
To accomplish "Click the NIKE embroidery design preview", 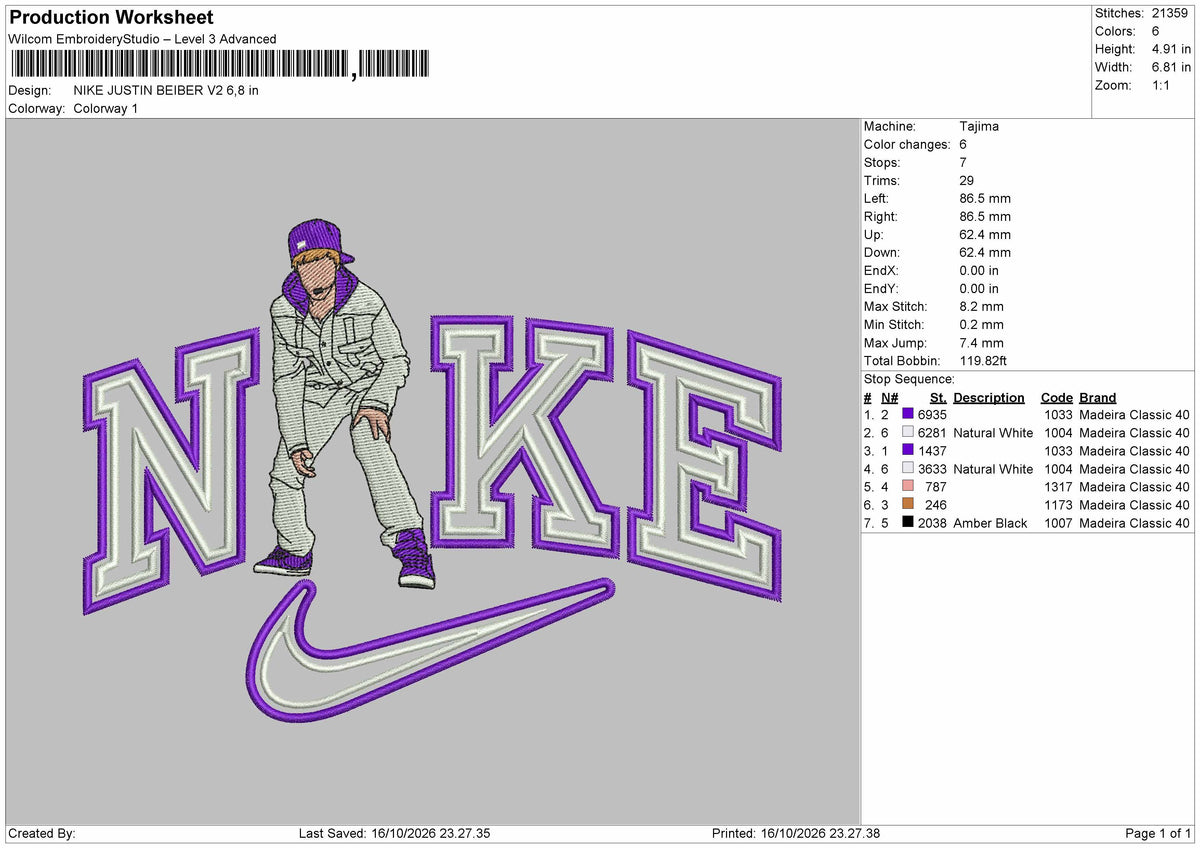I will (431, 472).
